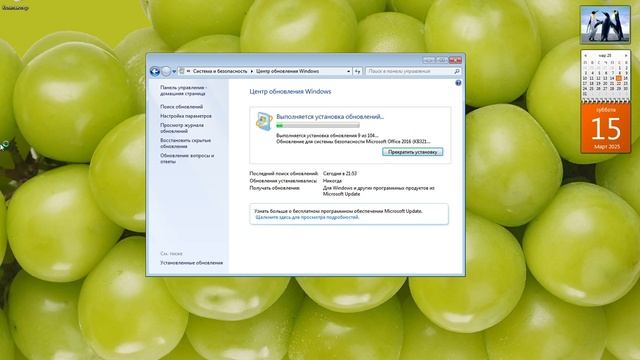Click the 'Никогда' install status value

pos(332,181)
